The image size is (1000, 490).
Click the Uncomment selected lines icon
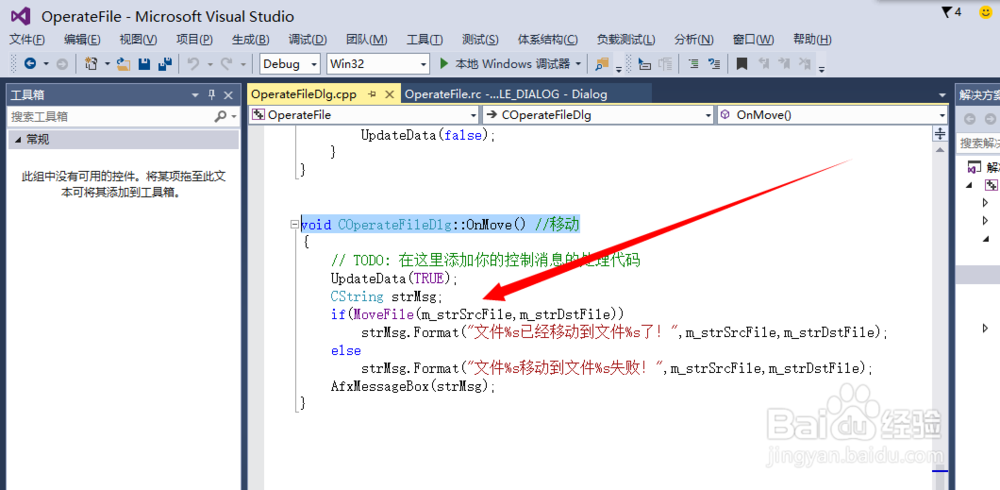[715, 64]
